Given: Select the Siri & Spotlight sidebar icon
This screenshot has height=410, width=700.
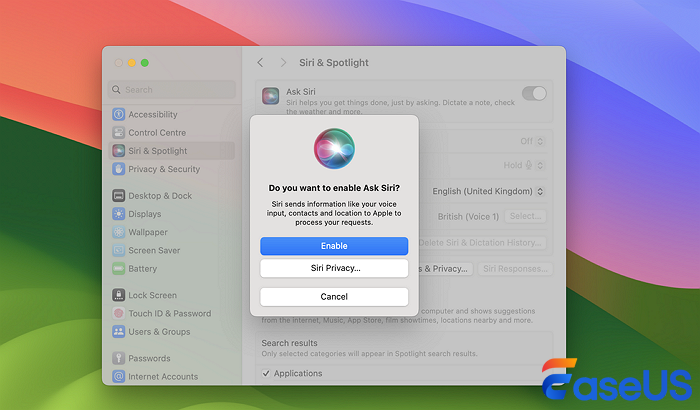Looking at the screenshot, I should (x=118, y=151).
